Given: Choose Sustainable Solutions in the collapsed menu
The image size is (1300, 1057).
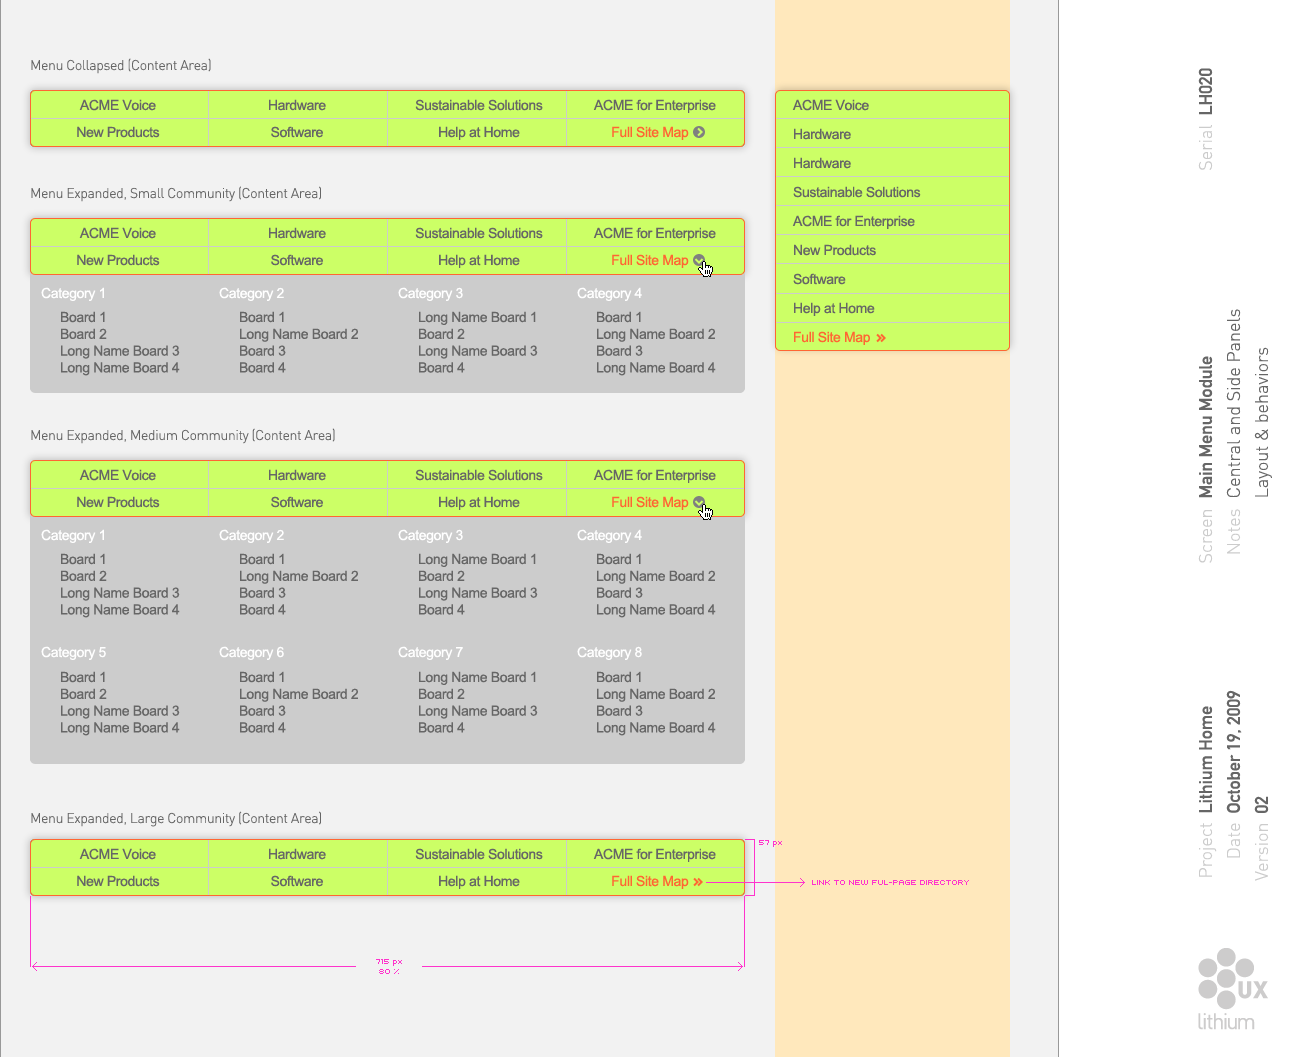Looking at the screenshot, I should coord(479,105).
